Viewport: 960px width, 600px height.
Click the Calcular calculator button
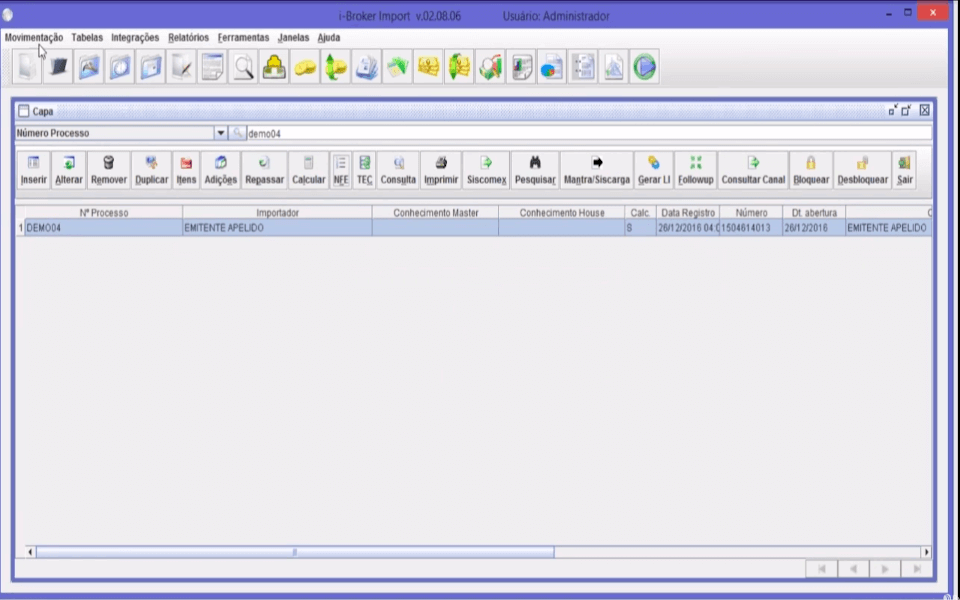pyautogui.click(x=309, y=170)
